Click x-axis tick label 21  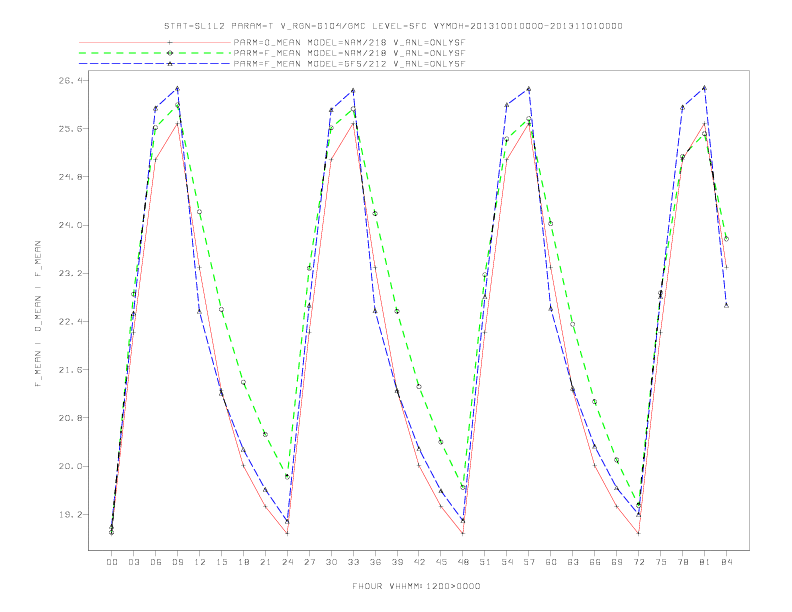[265, 562]
